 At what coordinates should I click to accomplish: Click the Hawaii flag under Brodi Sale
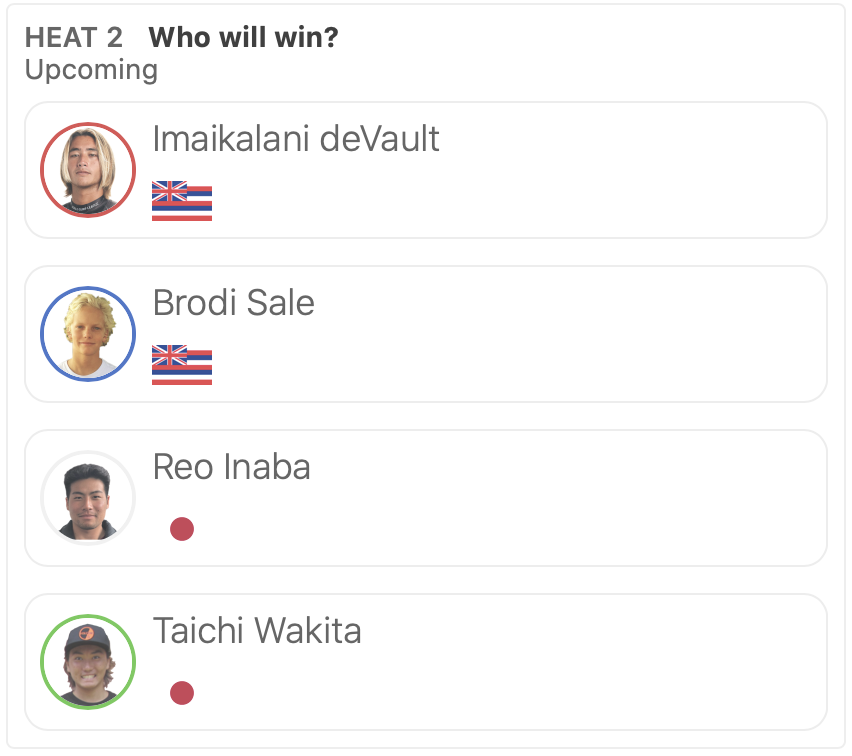tap(181, 364)
